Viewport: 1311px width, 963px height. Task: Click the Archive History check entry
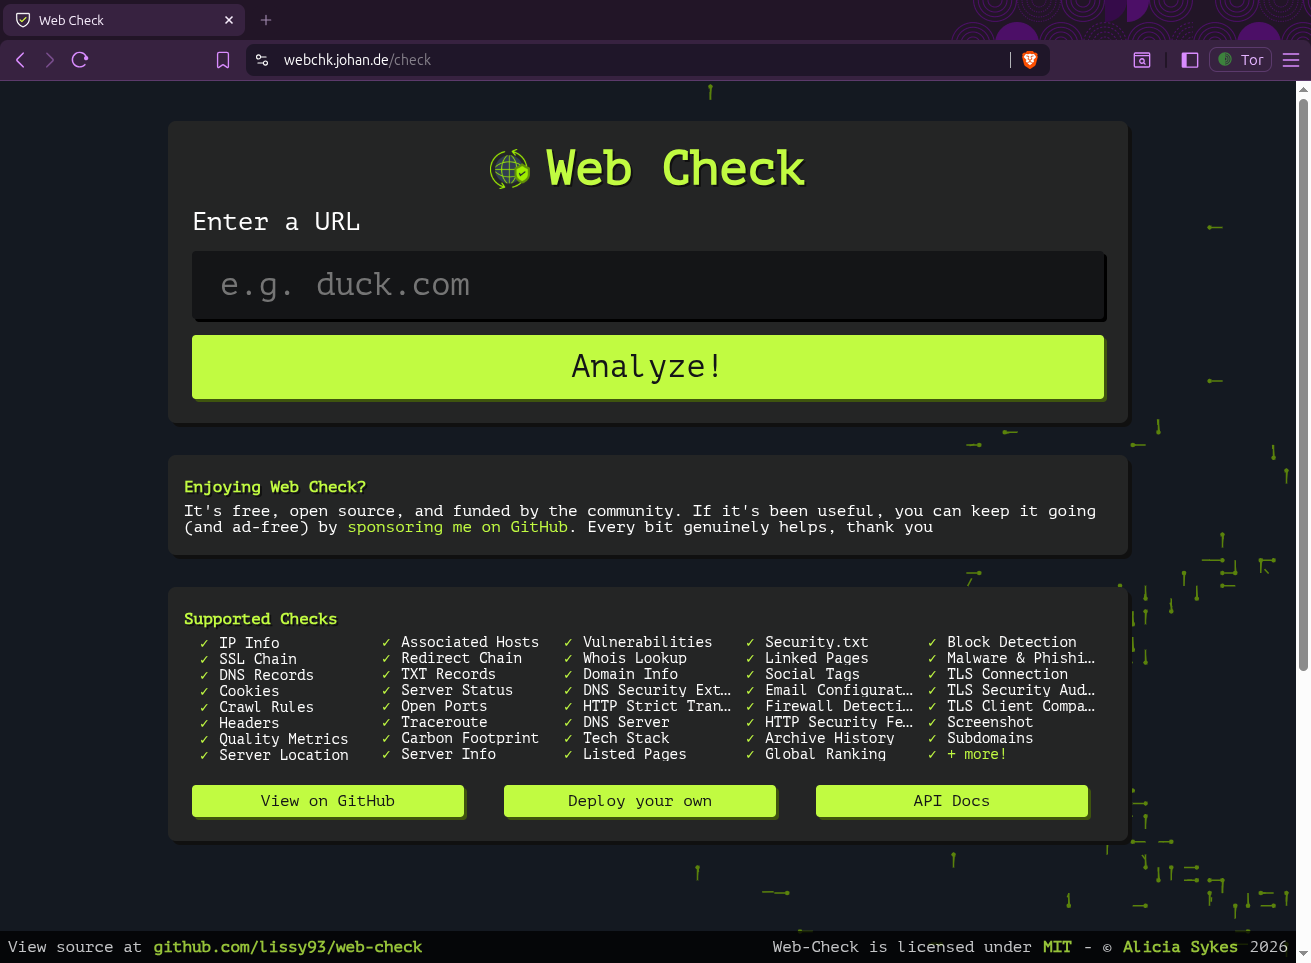830,738
